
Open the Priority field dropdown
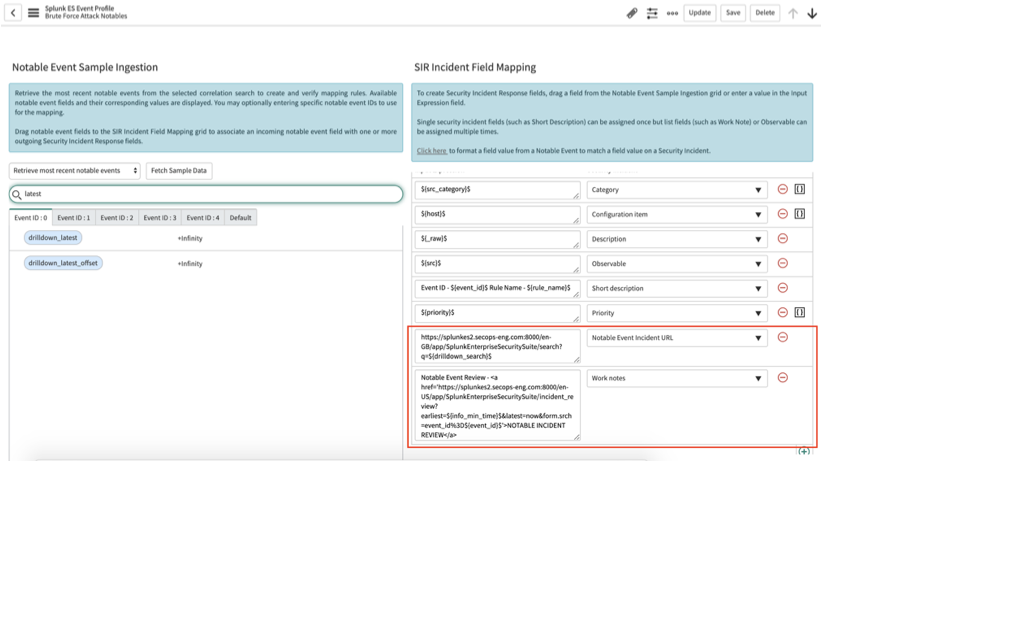pyautogui.click(x=677, y=313)
